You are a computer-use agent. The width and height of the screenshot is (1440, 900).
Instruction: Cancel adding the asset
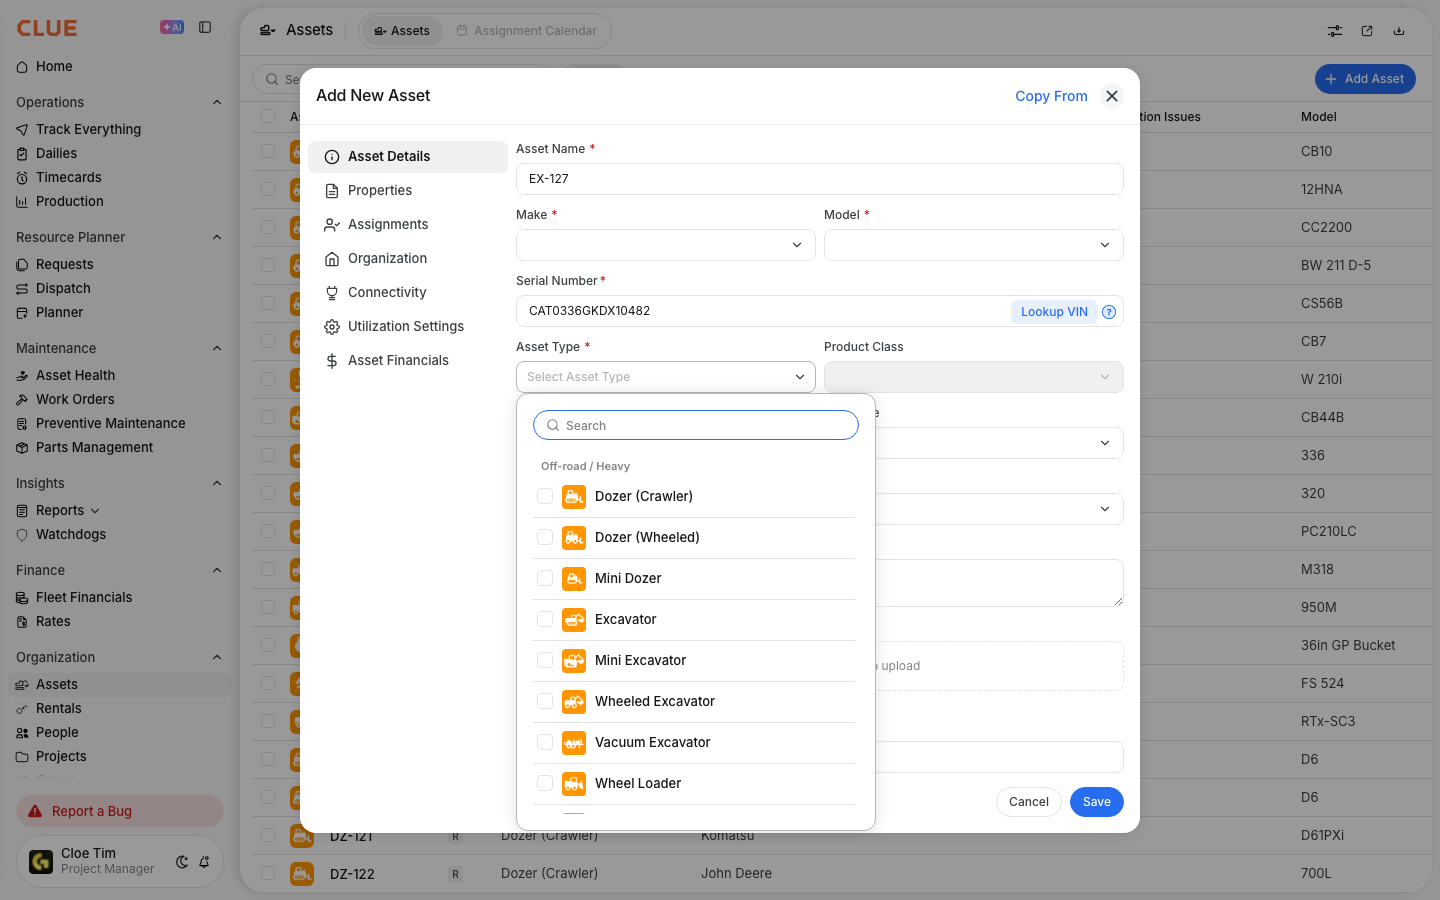1029,802
